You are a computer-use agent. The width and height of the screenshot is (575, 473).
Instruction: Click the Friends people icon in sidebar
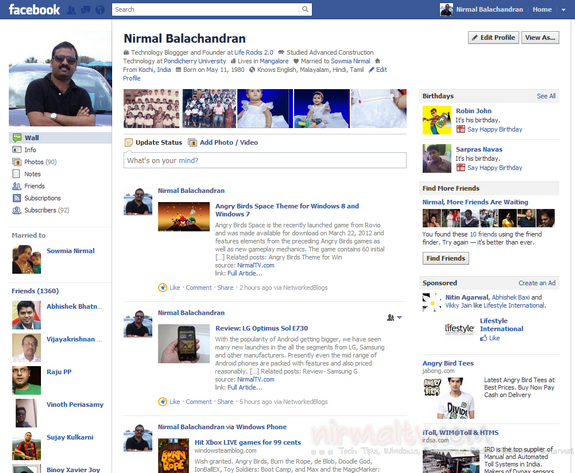17,186
